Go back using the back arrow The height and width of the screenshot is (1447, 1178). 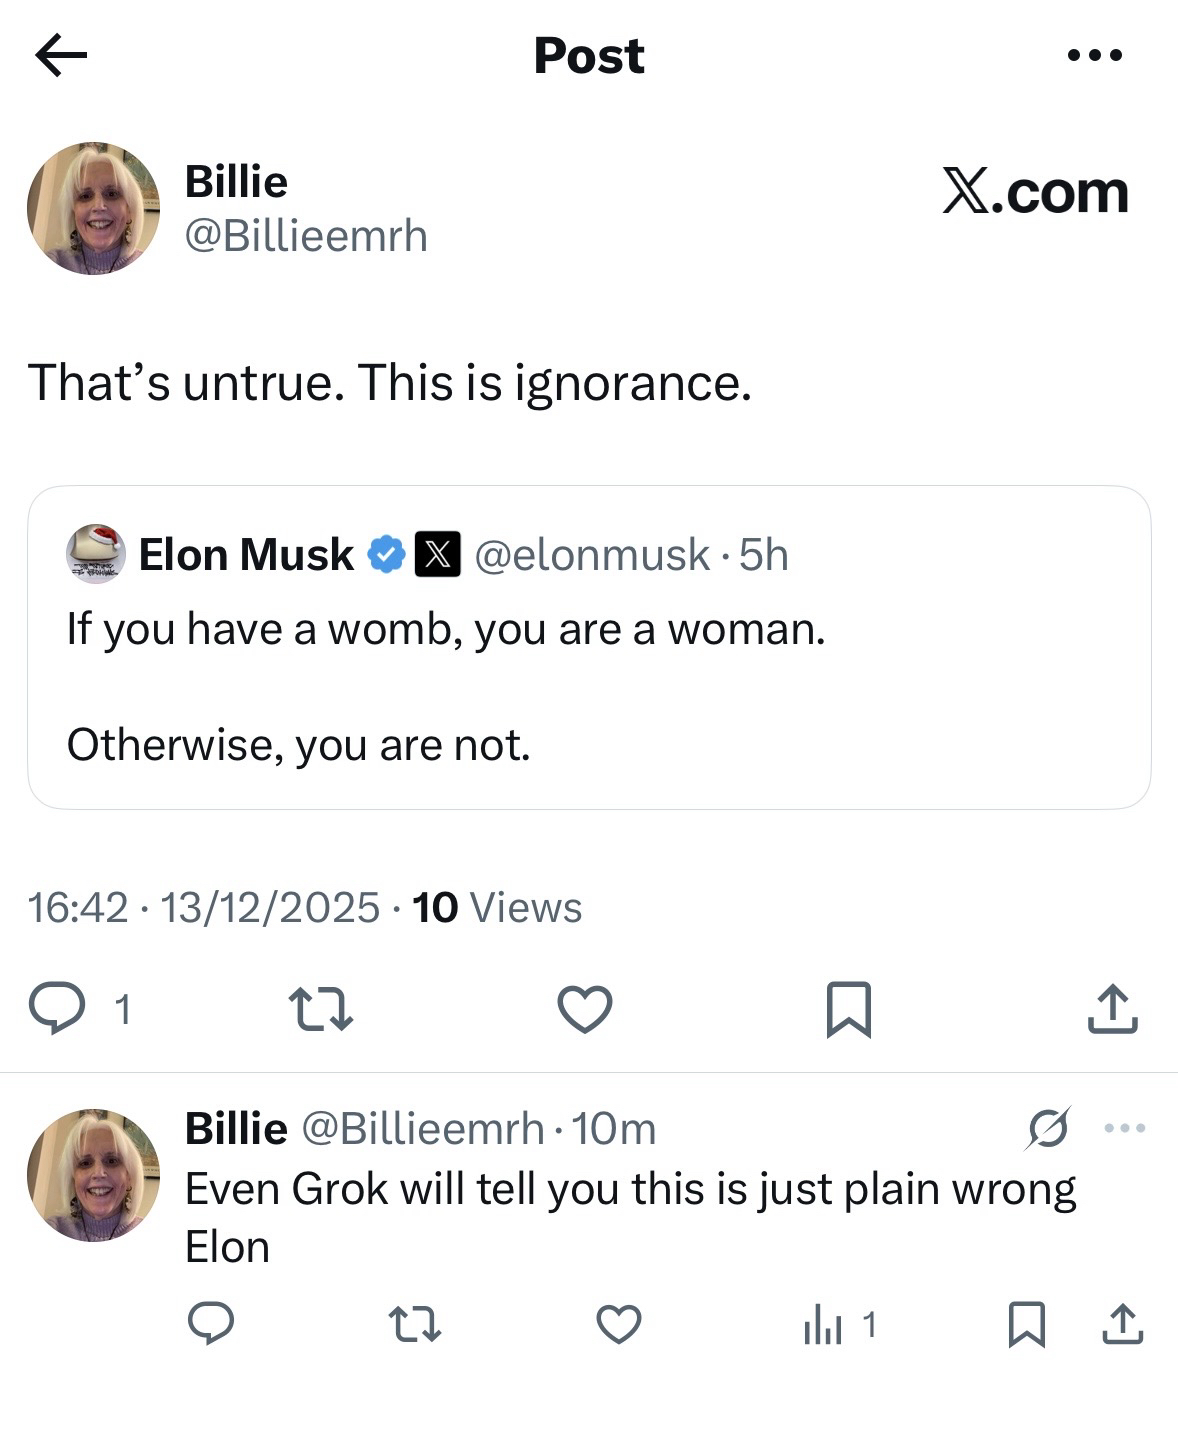coord(61,56)
